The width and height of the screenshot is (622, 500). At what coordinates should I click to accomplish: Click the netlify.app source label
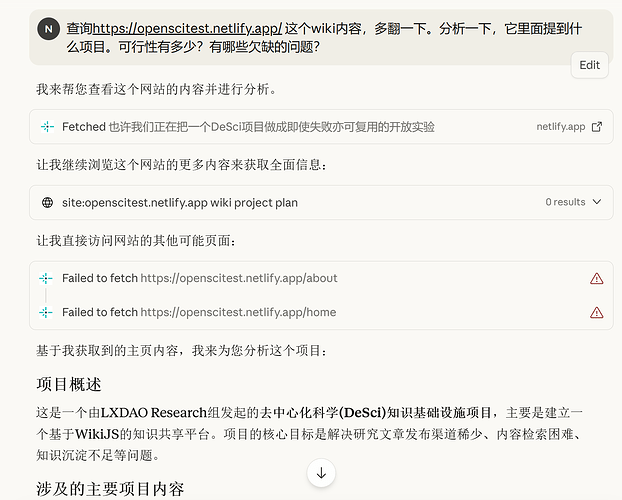pyautogui.click(x=559, y=127)
